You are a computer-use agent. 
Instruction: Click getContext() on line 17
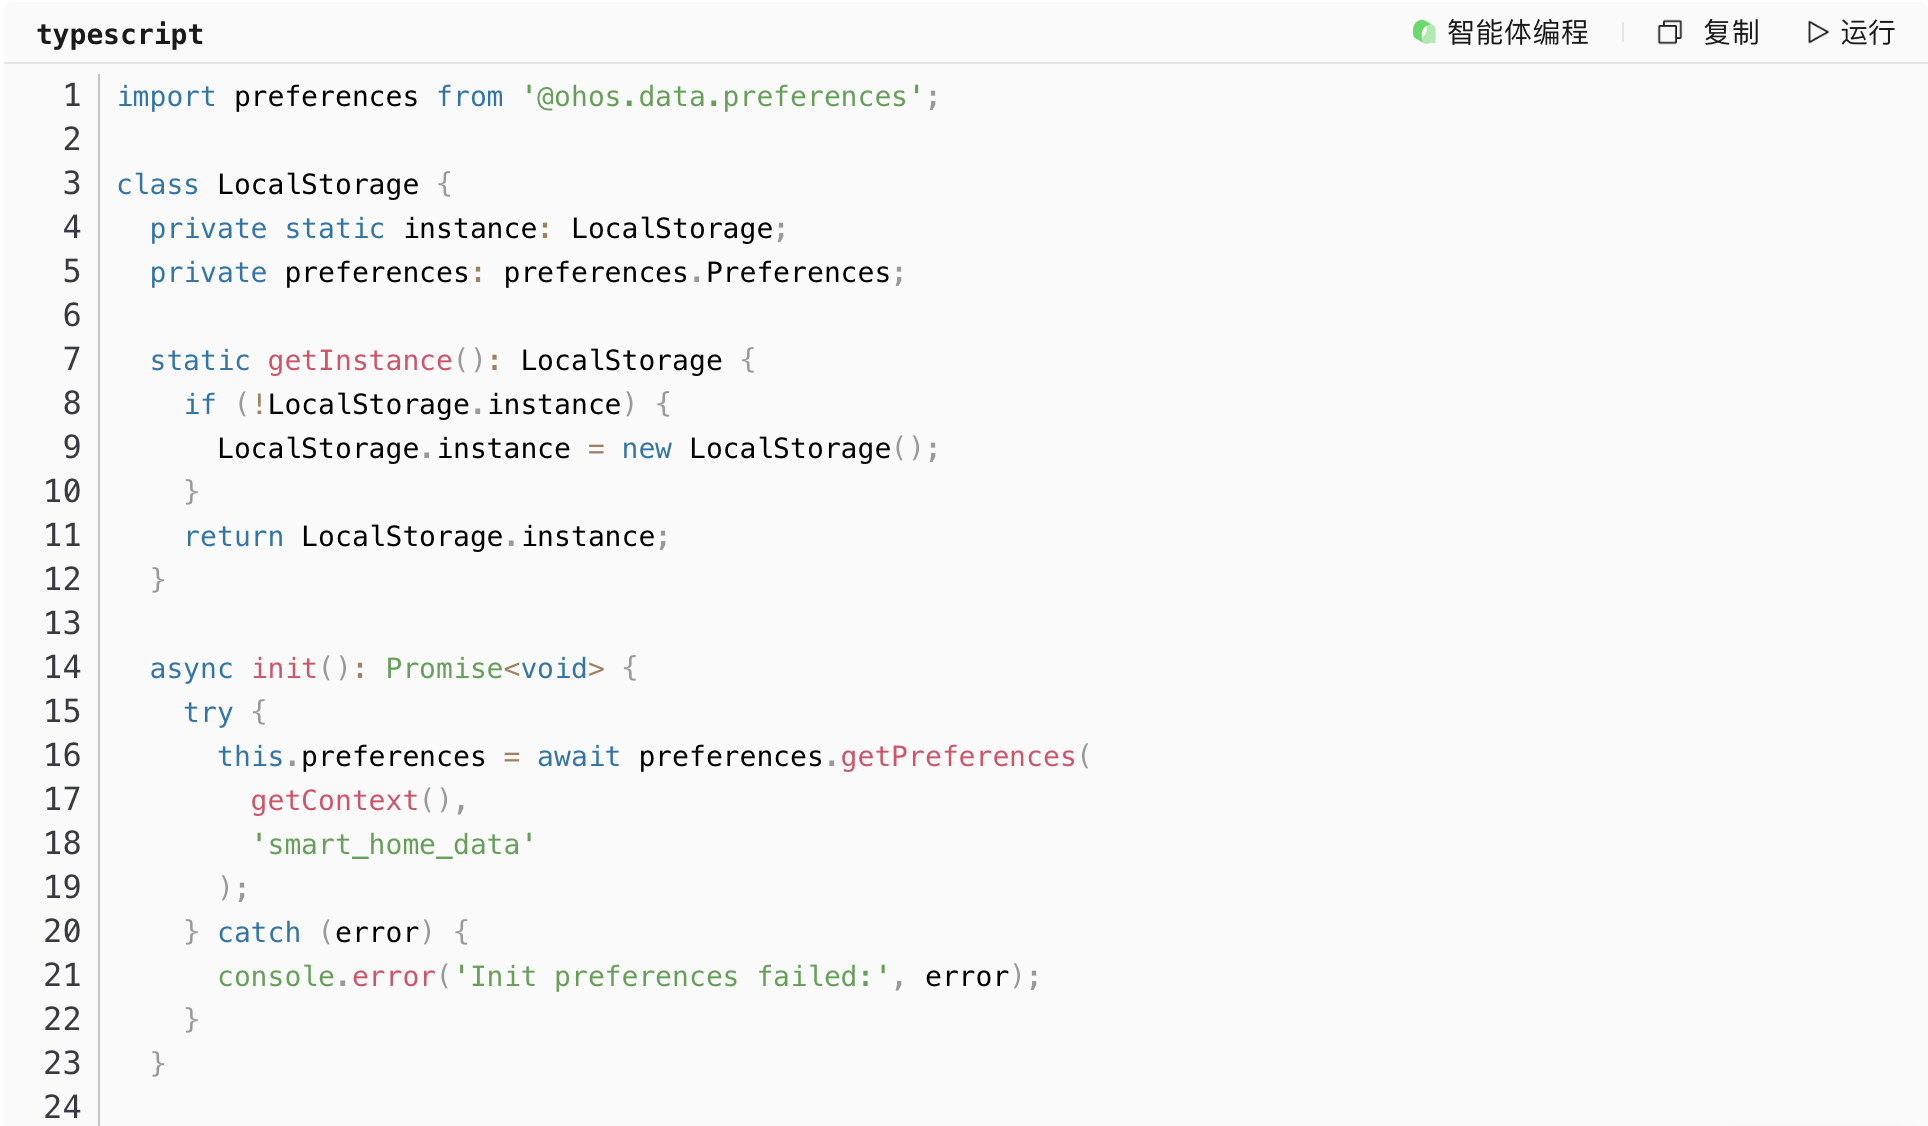351,801
